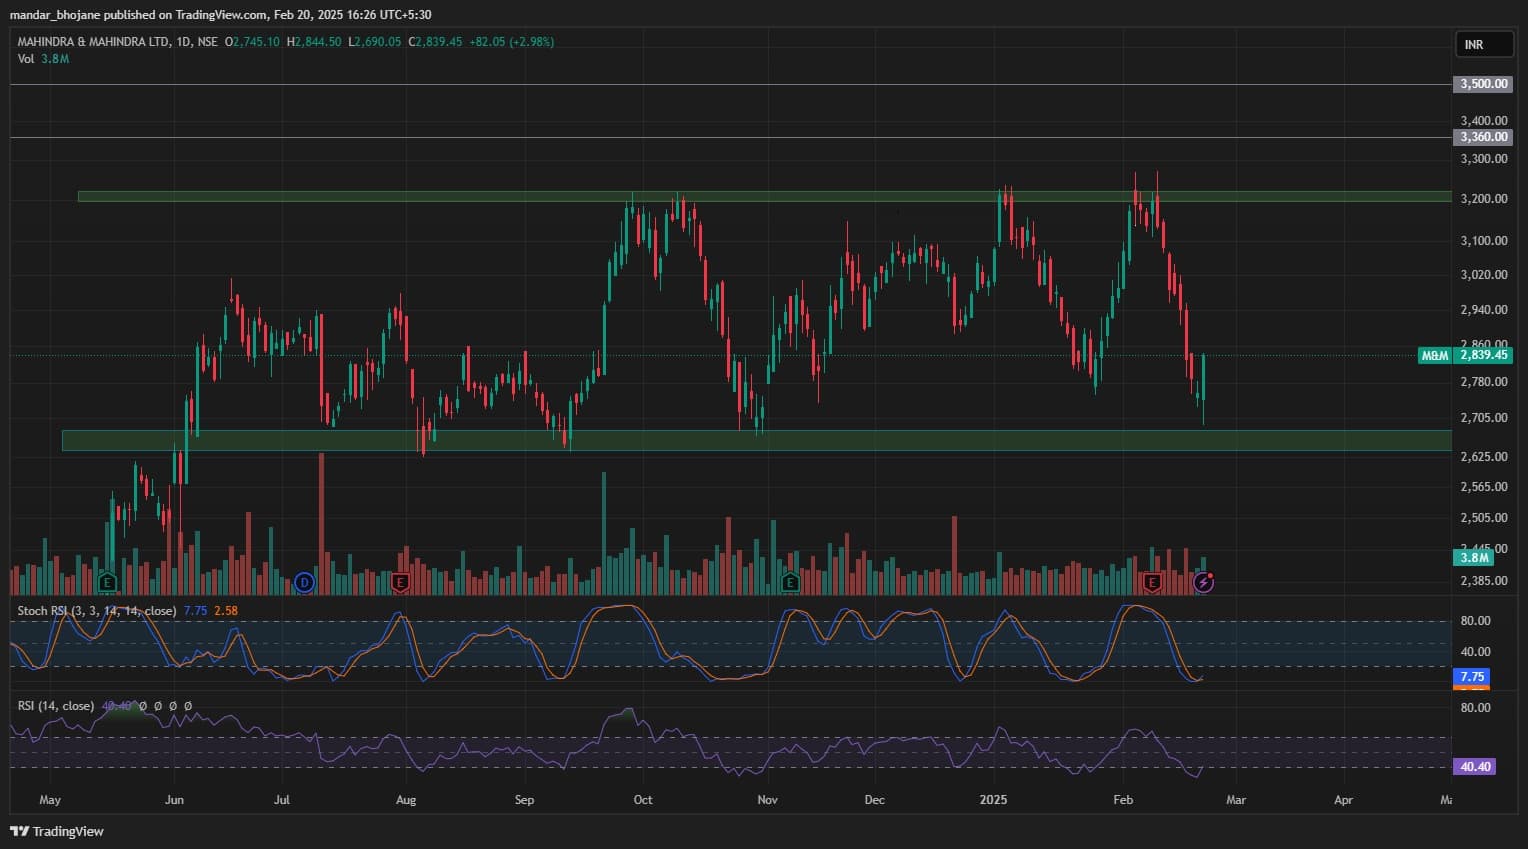Viewport: 1528px width, 849px height.
Task: Click the low value 2,690.05
Action: click(377, 42)
